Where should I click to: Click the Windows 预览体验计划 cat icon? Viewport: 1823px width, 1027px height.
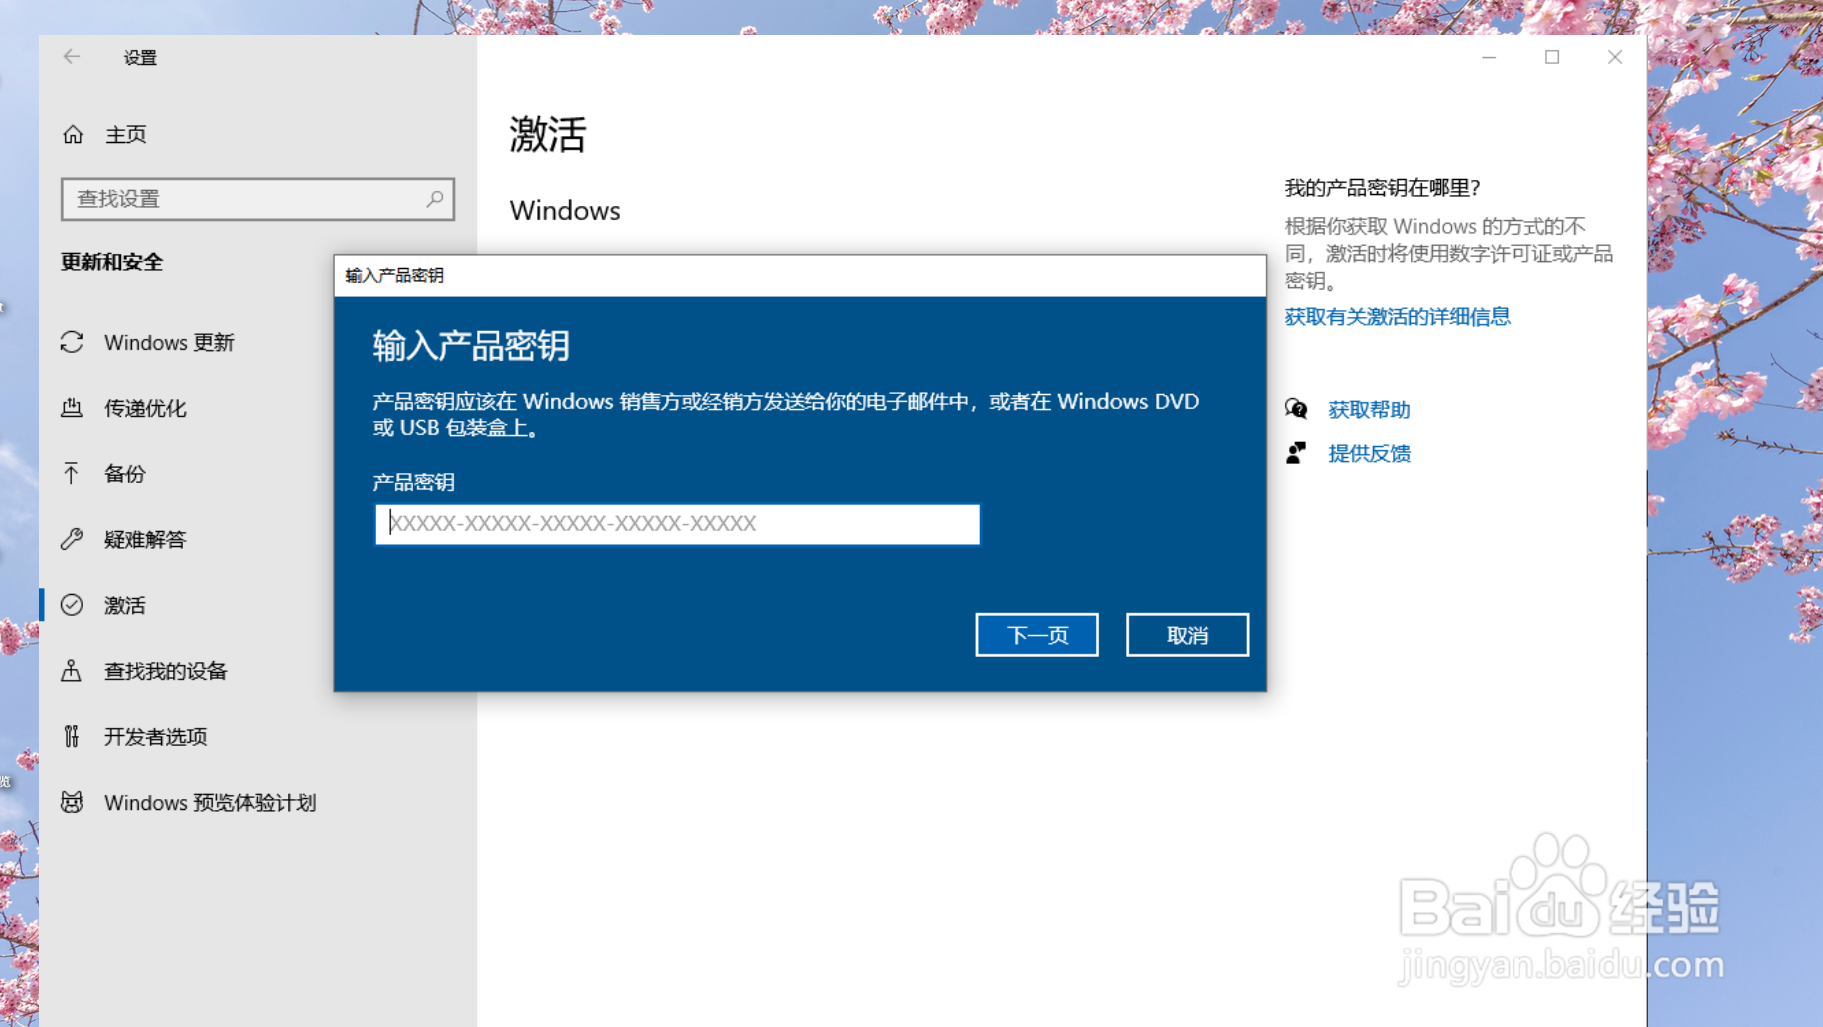(x=72, y=802)
